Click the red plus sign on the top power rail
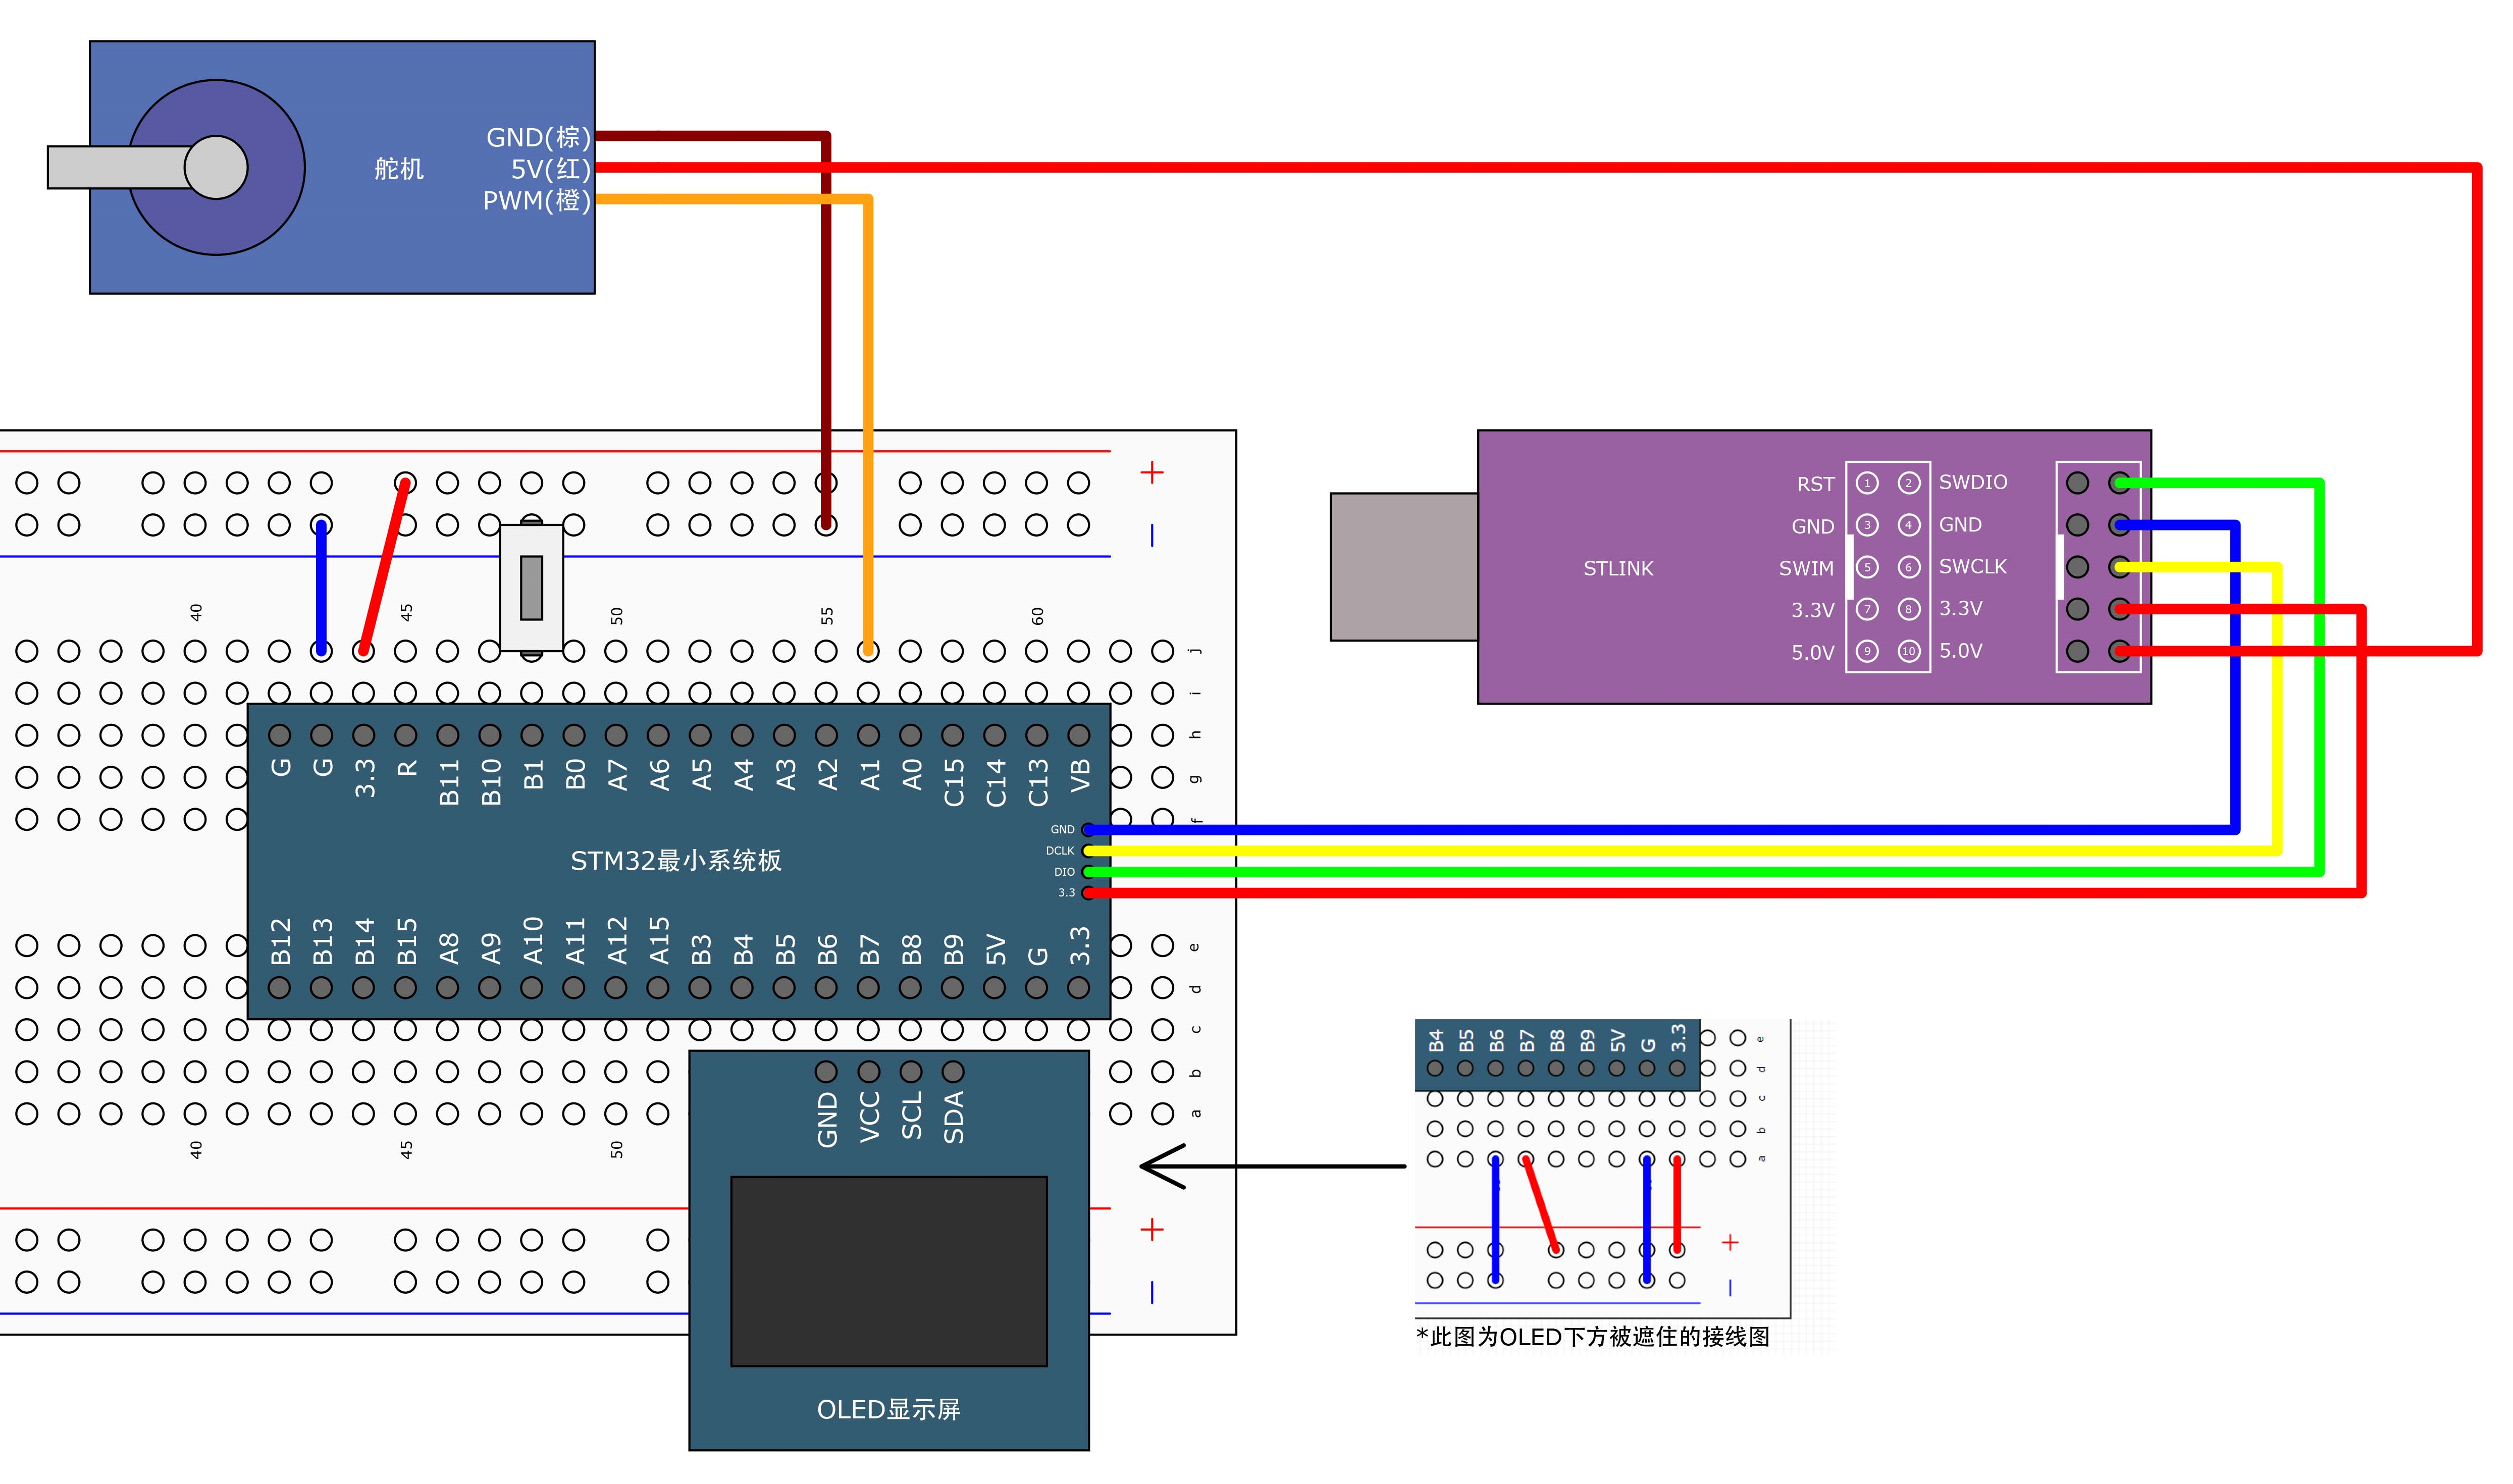This screenshot has height=1484, width=2513. 1152,472
